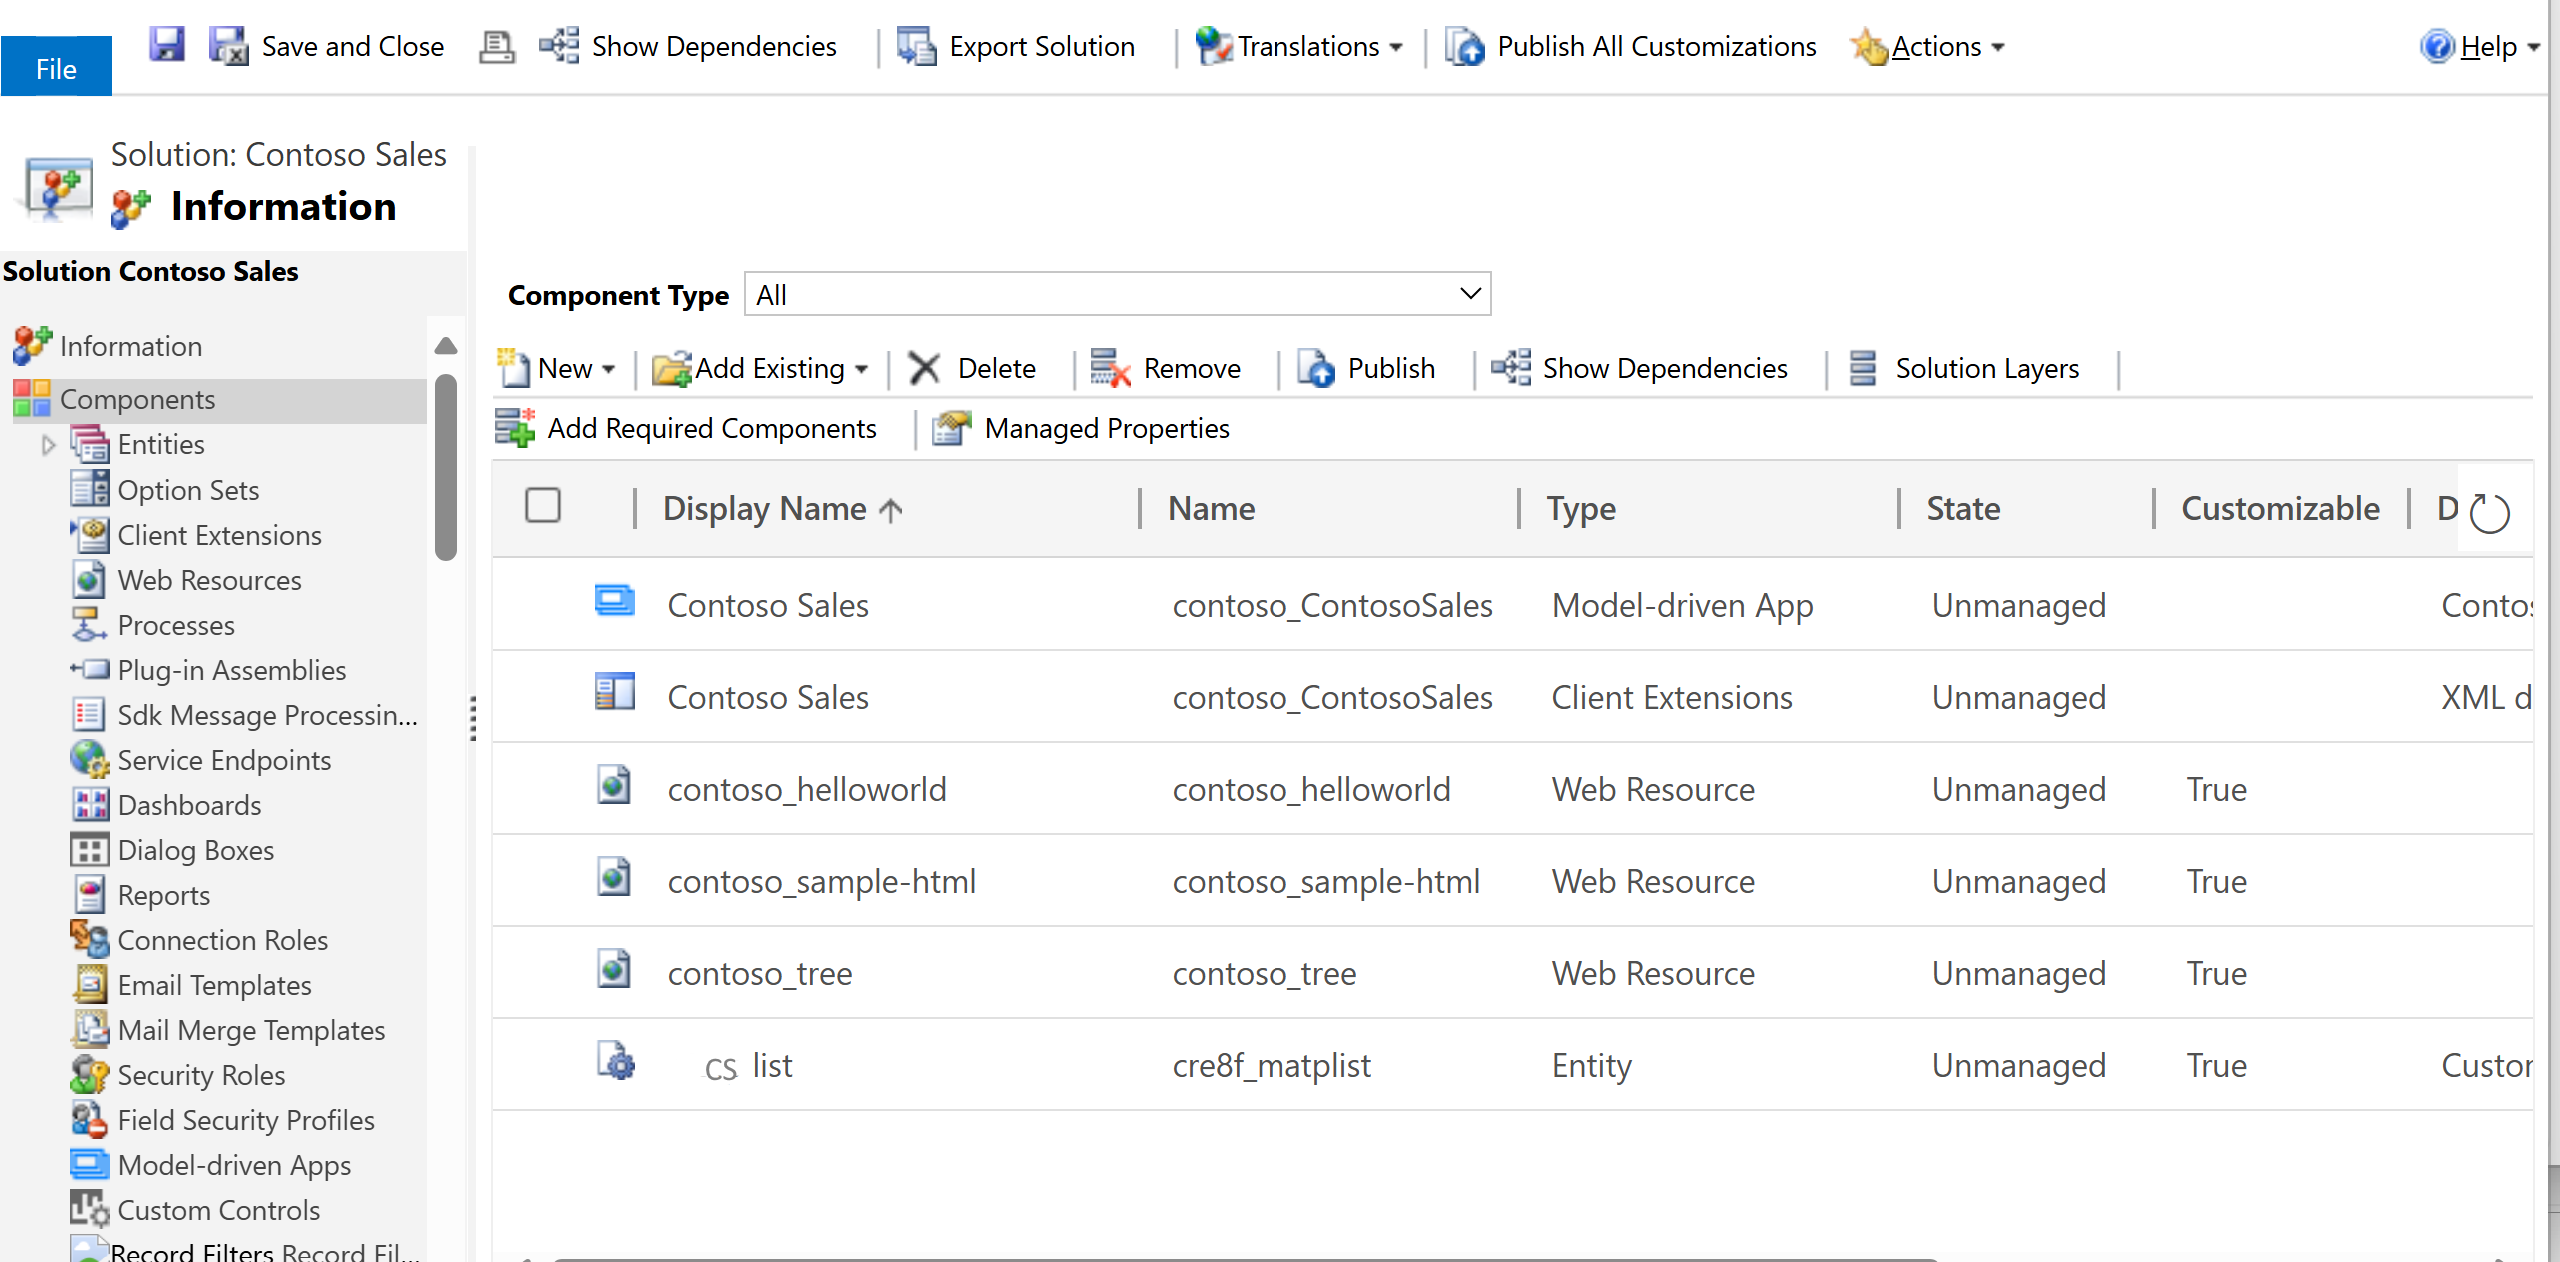The width and height of the screenshot is (2560, 1262).
Task: Toggle visibility of contoso_helloworld row
Action: 547,789
